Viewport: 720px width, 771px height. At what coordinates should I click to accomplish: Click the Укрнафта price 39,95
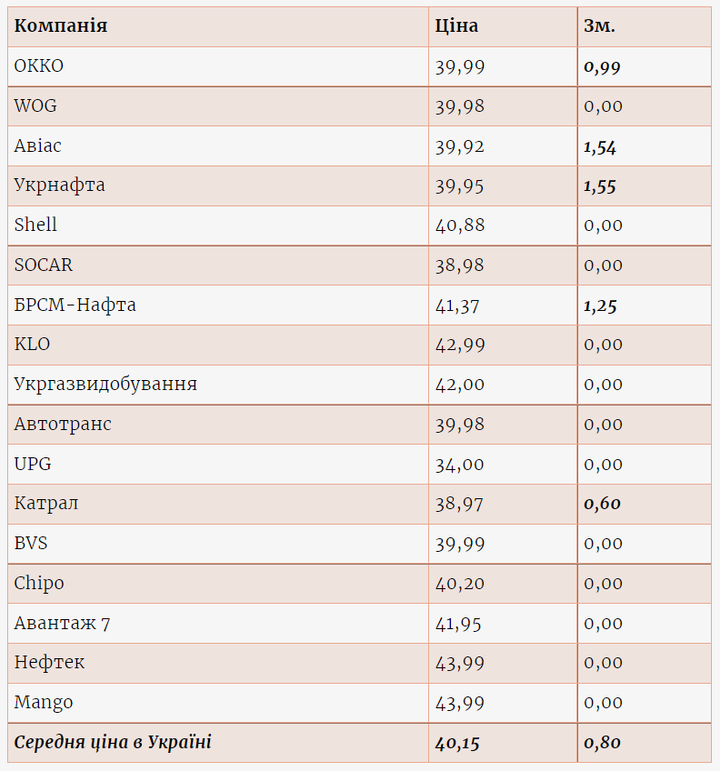pos(460,186)
